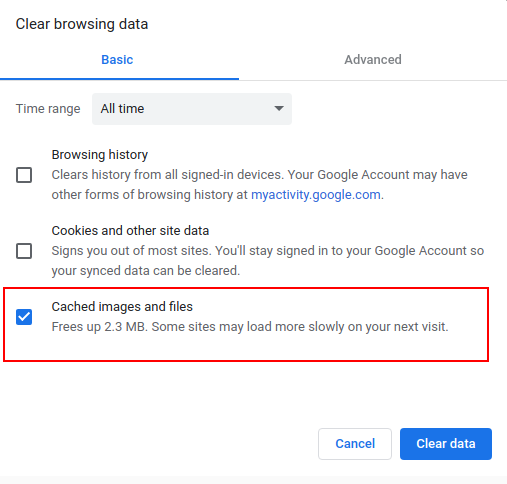Viewport: 507px width, 484px height.
Task: Click the Clear browsing data title
Action: (x=82, y=24)
